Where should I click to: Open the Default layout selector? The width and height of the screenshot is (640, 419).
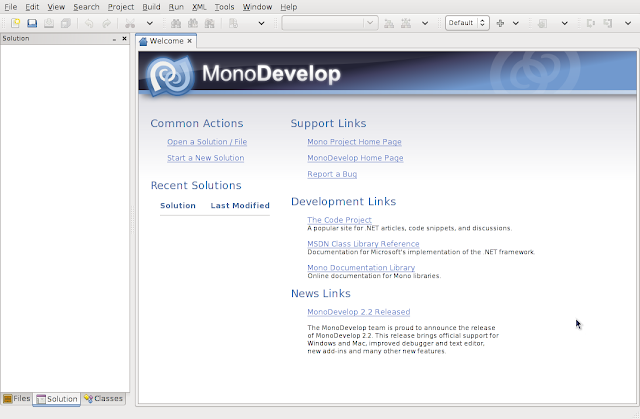tap(467, 23)
